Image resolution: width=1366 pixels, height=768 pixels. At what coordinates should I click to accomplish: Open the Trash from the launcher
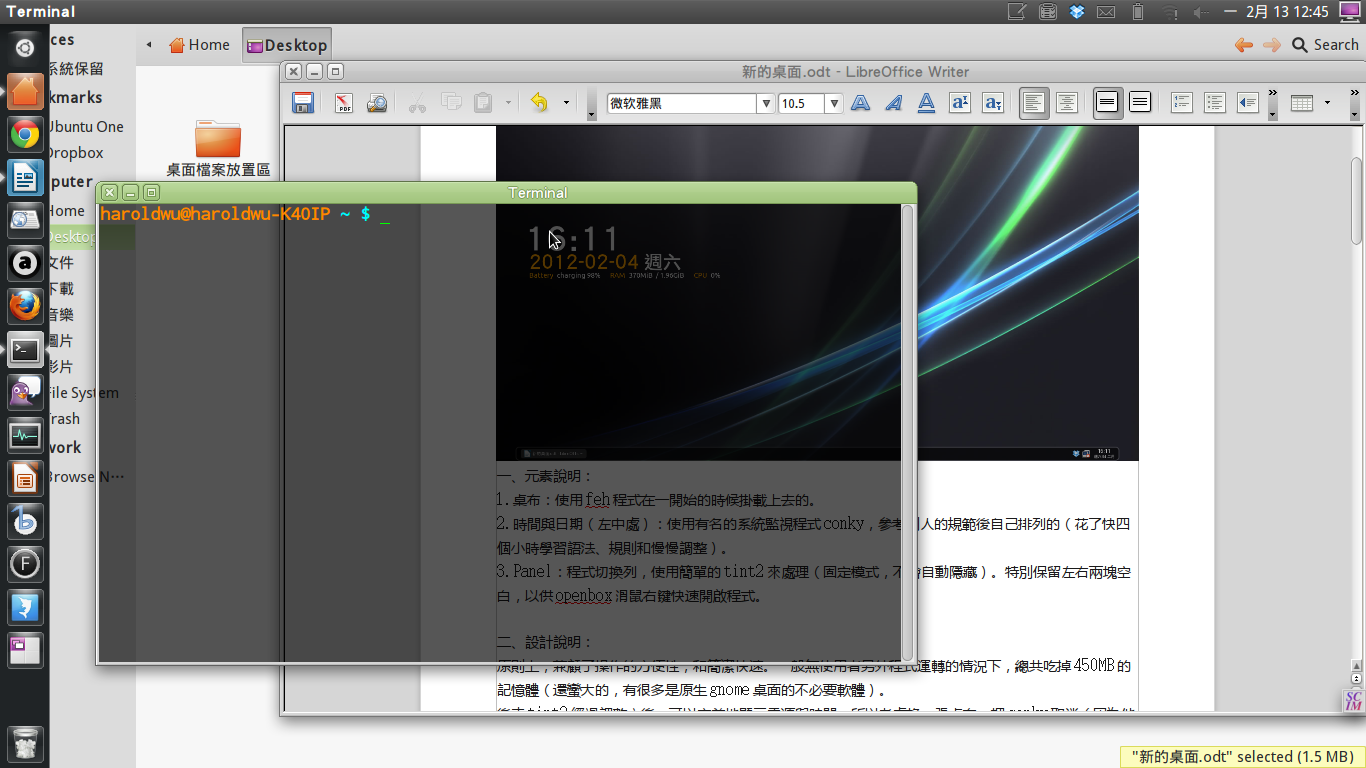(x=25, y=743)
